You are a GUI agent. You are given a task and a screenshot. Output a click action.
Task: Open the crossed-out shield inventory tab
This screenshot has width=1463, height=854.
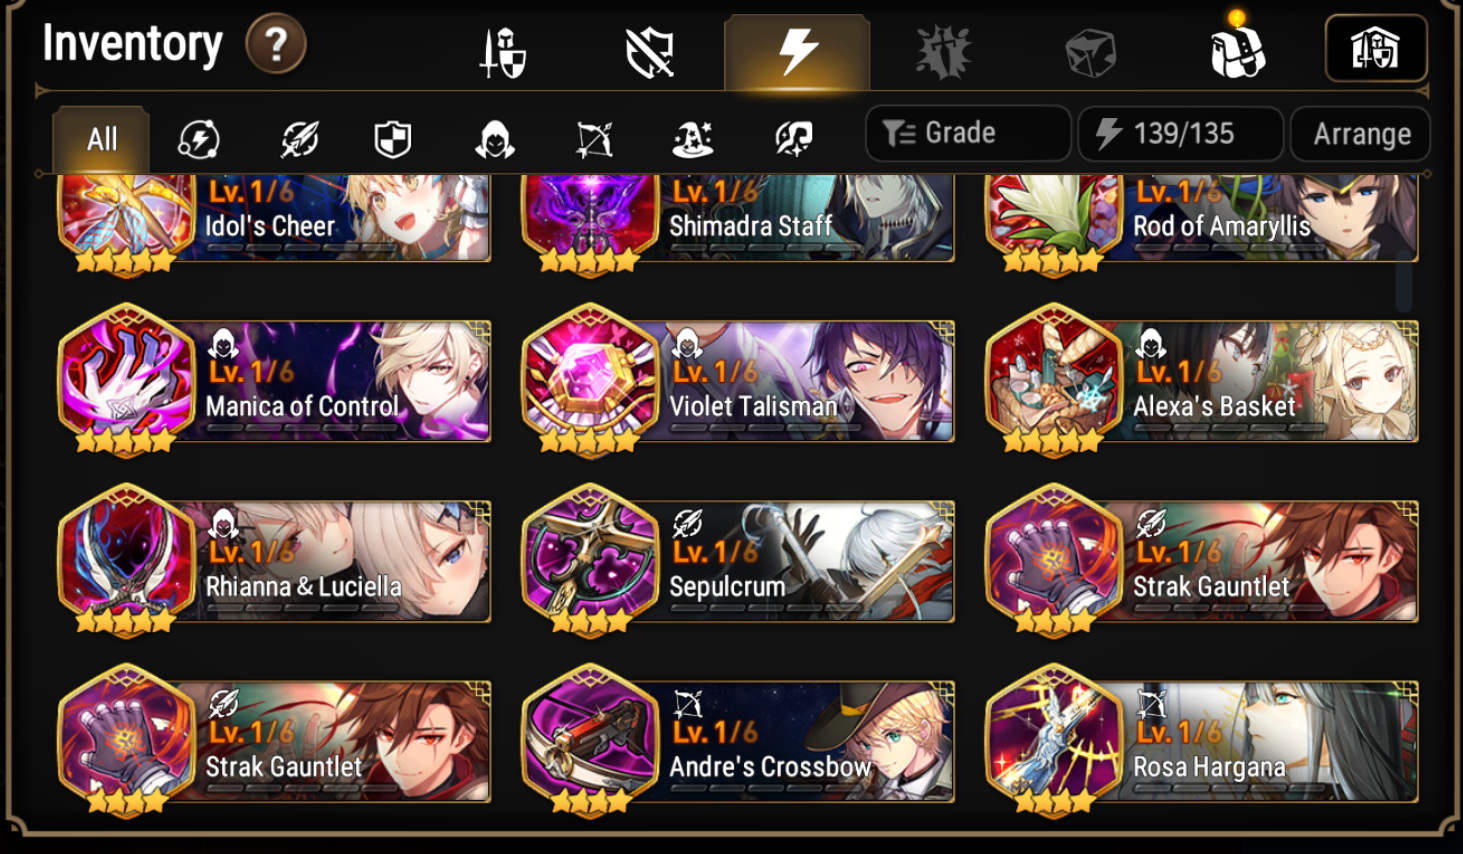650,52
